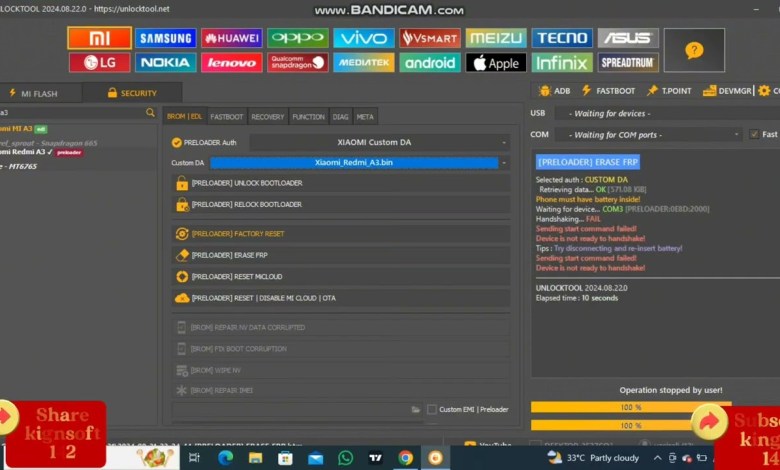The height and width of the screenshot is (470, 780).
Task: Expand the COM ports dropdown
Action: click(737, 134)
